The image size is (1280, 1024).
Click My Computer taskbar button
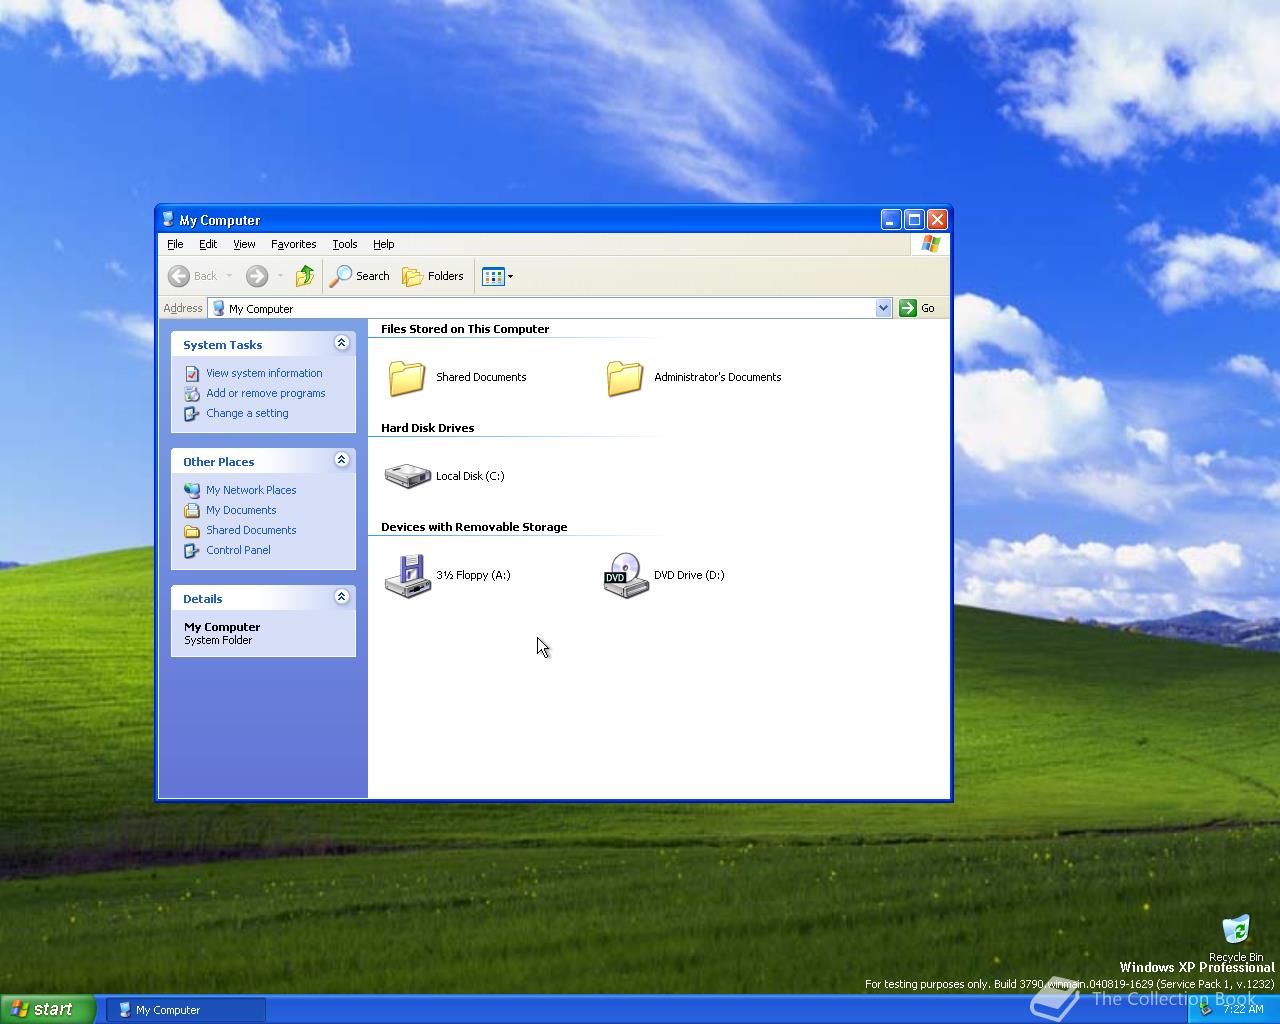186,1010
